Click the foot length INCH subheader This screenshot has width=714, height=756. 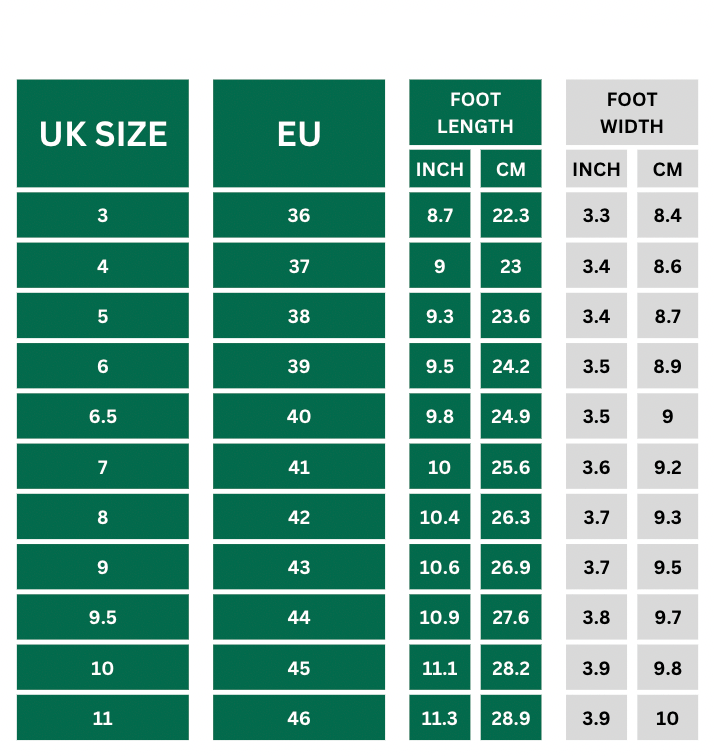click(x=440, y=169)
